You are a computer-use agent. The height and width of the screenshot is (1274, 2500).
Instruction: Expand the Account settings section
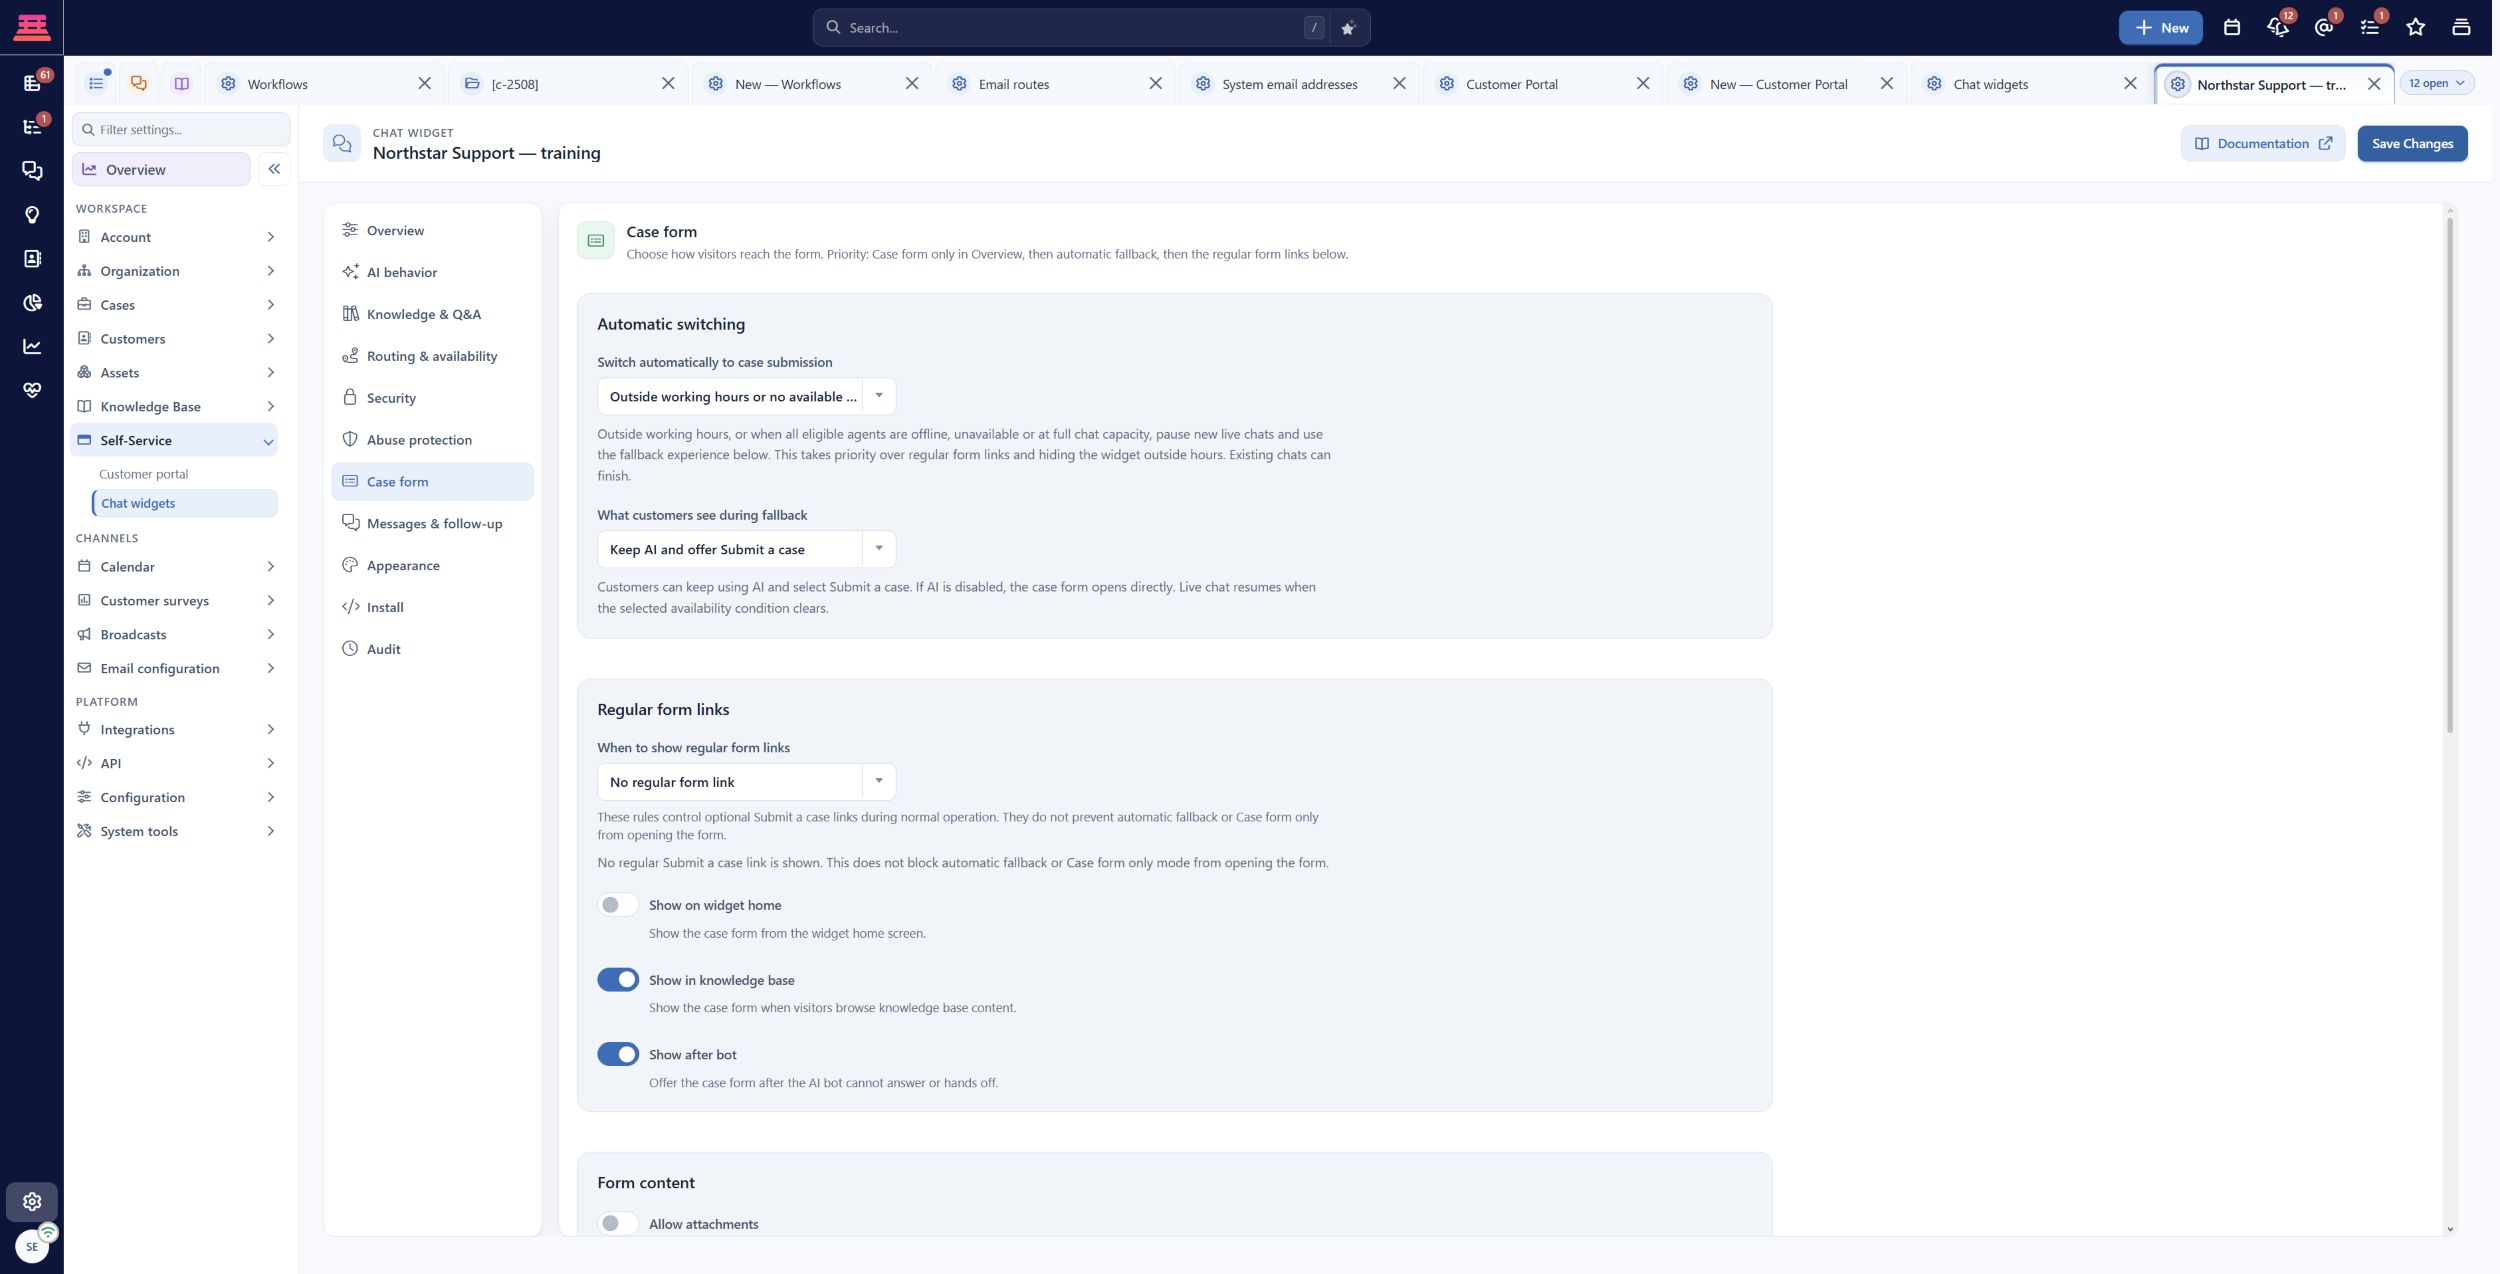coord(175,237)
